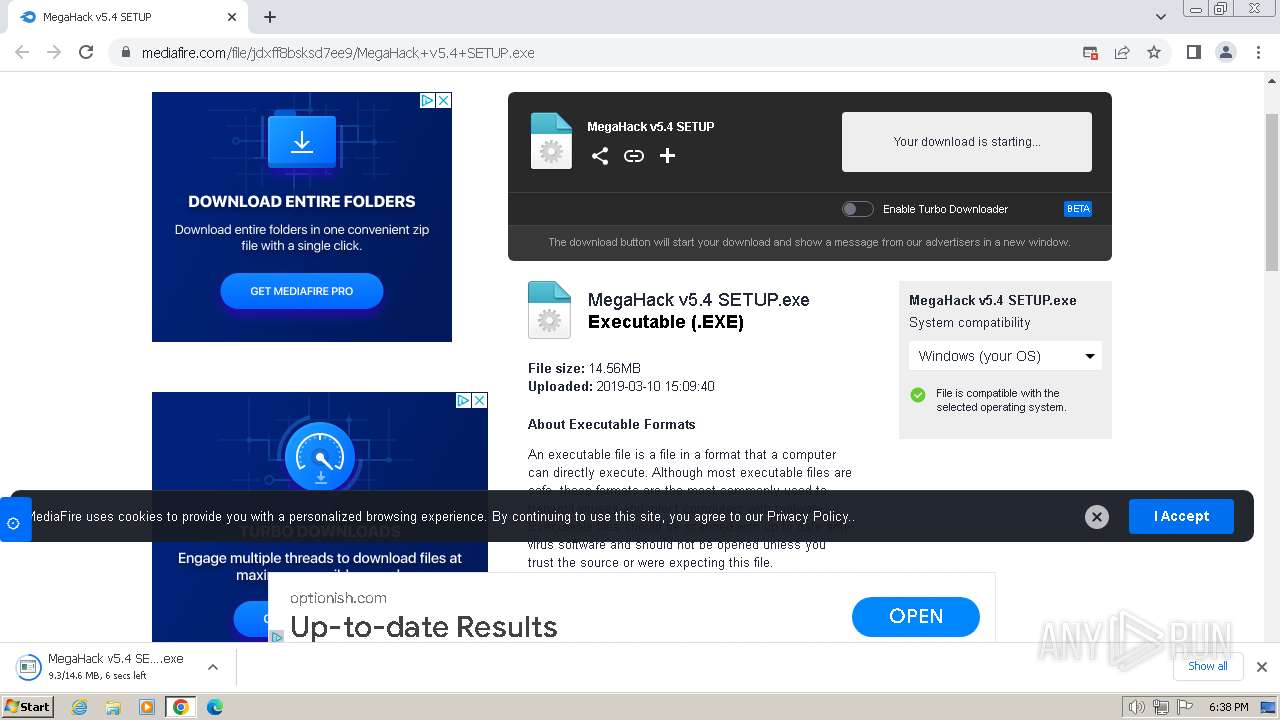The height and width of the screenshot is (720, 1280).
Task: Go forward using browser forward arrow
Action: point(54,52)
